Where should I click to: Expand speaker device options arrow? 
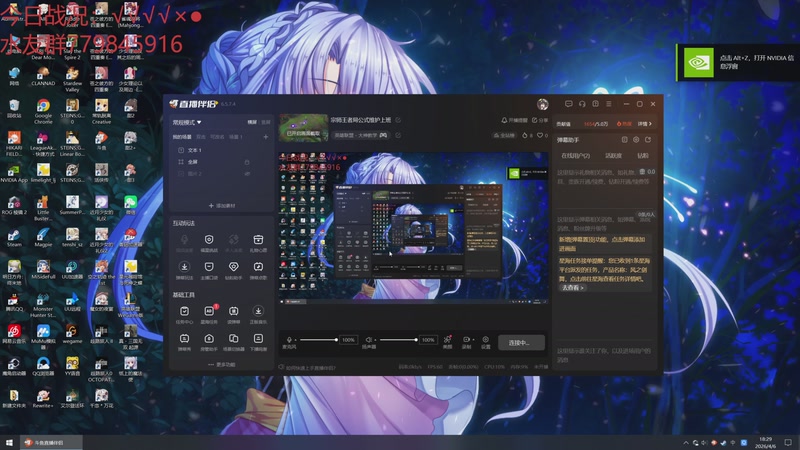tap(374, 340)
